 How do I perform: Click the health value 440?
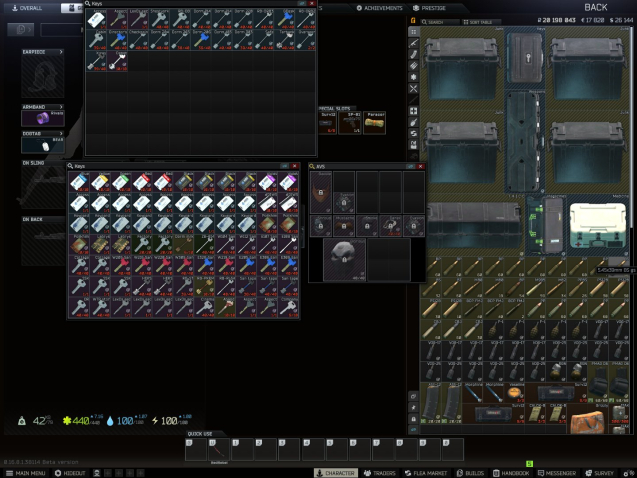click(81, 421)
